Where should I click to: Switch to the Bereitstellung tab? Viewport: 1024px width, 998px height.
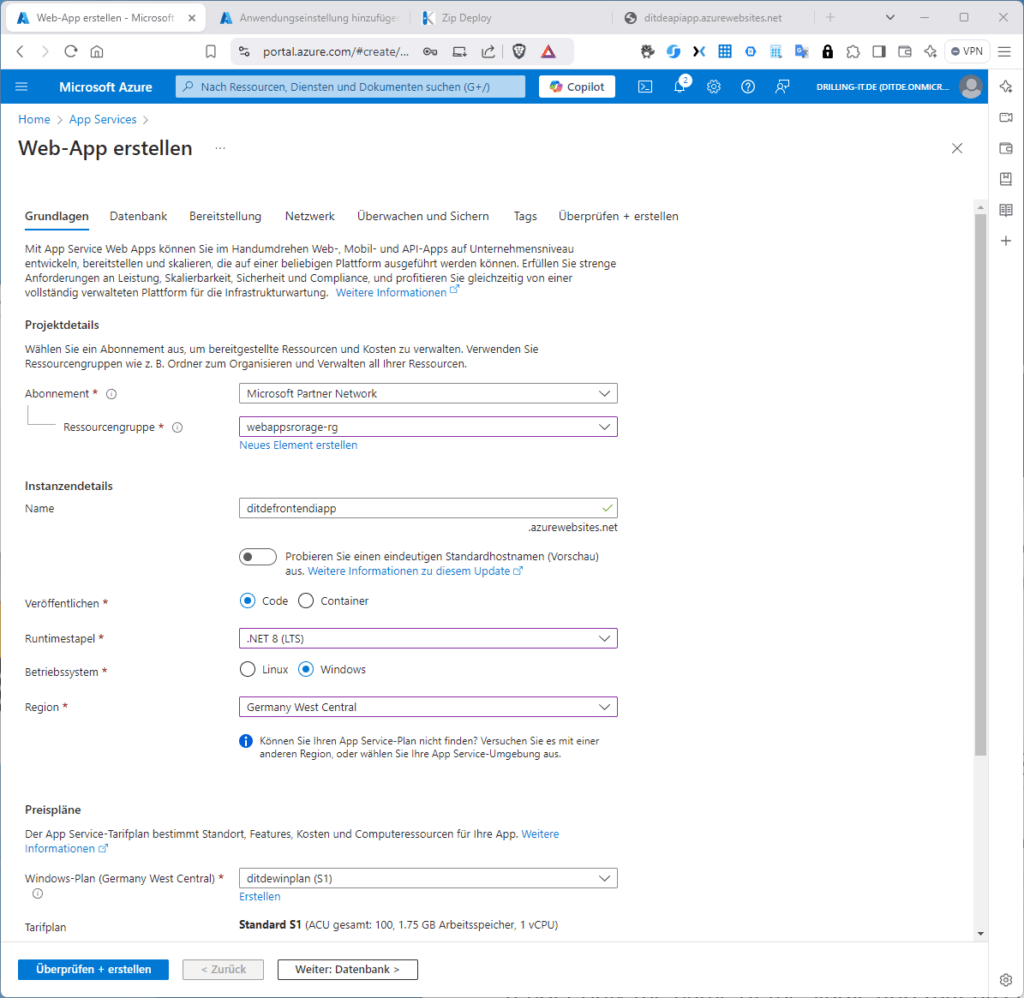[225, 216]
